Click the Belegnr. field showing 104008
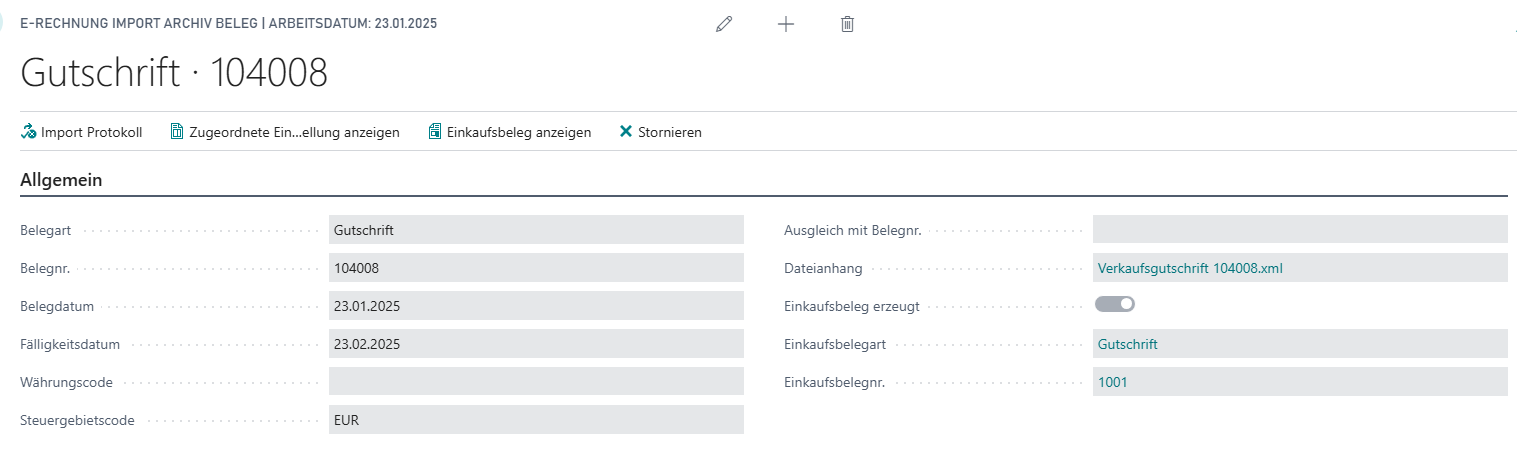This screenshot has width=1517, height=451. pos(535,268)
